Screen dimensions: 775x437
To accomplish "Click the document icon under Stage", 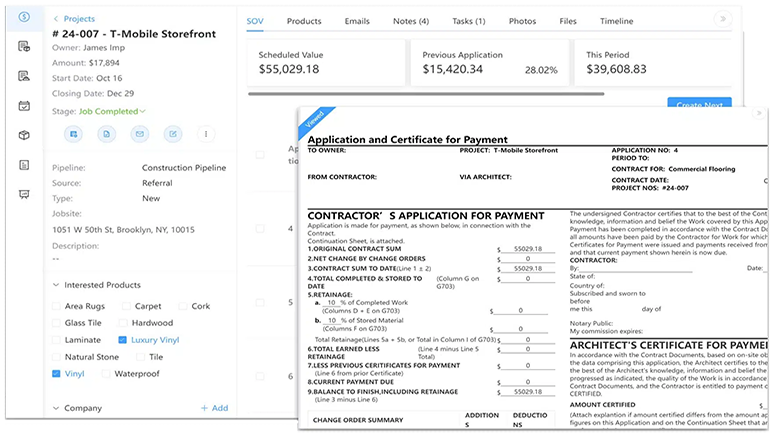I will click(x=106, y=133).
